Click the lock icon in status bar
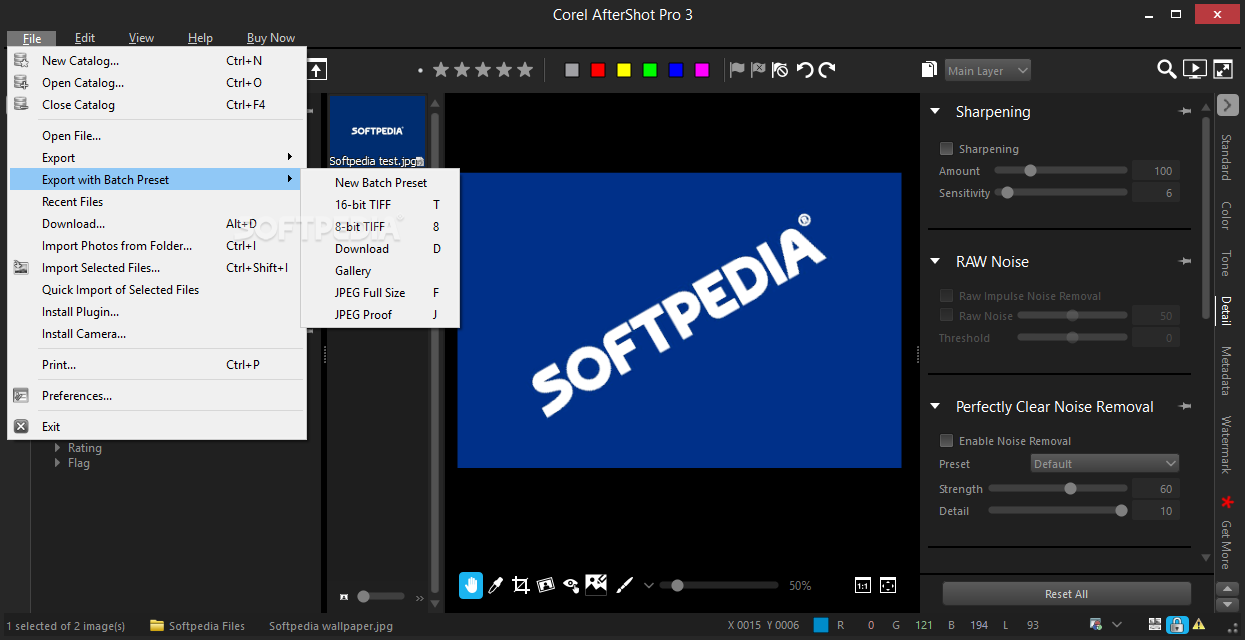 point(1176,625)
